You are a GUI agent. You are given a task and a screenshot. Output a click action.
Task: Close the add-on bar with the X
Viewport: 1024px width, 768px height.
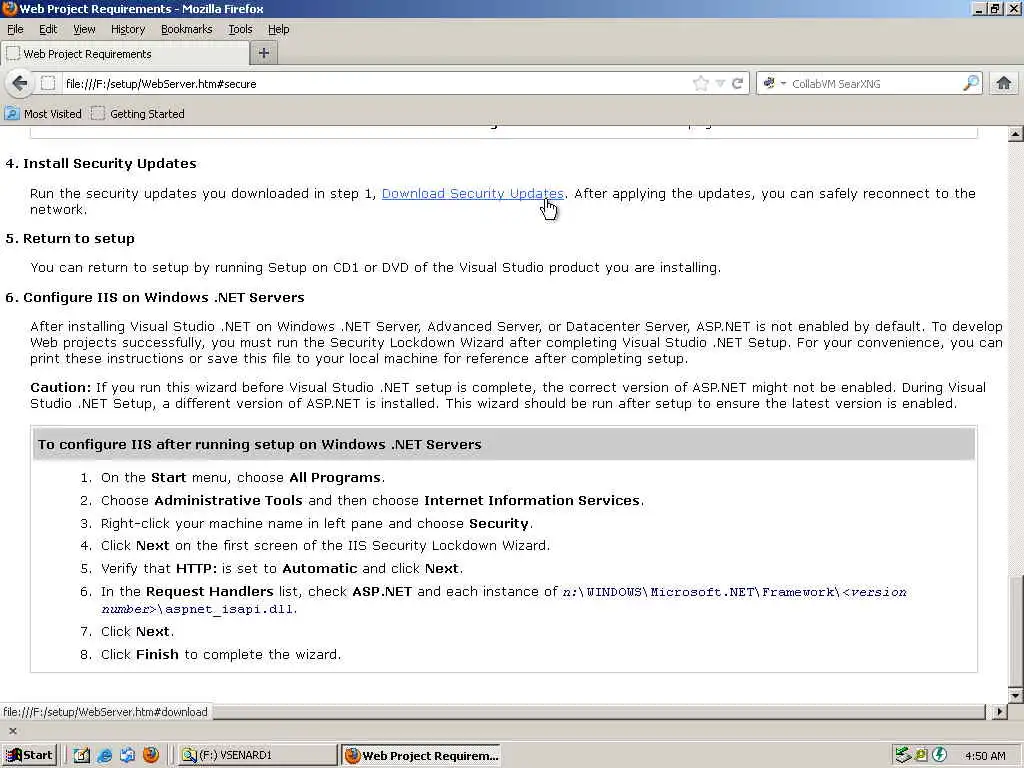(12, 731)
